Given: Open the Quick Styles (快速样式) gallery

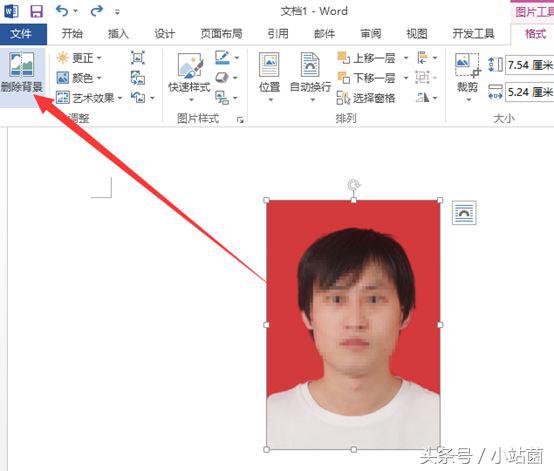Looking at the screenshot, I should tap(190, 77).
